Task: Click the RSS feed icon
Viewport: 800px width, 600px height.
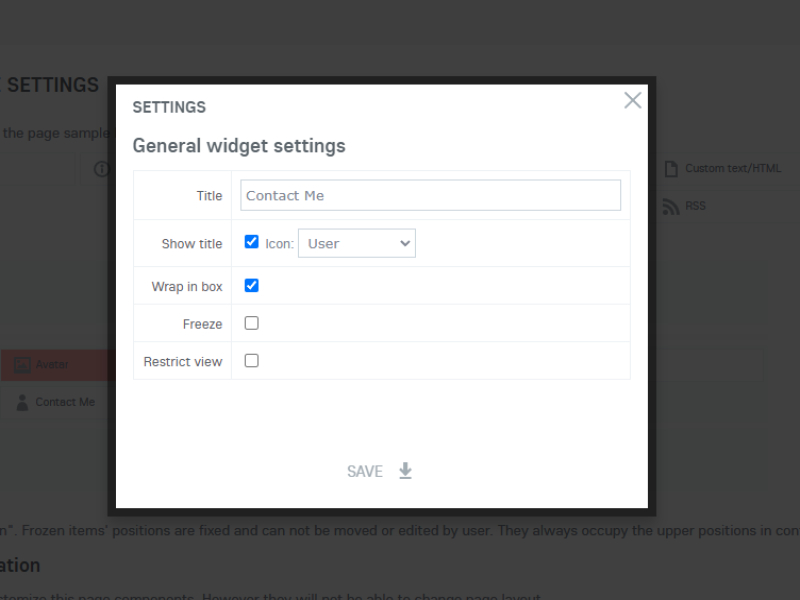Action: [671, 206]
